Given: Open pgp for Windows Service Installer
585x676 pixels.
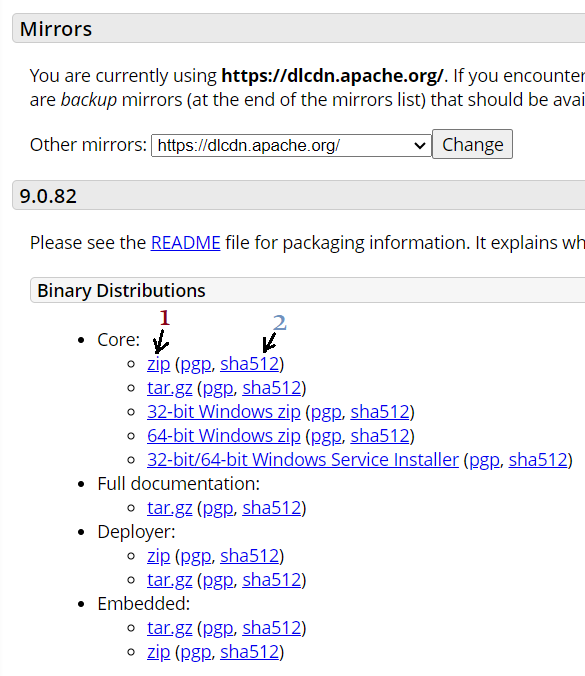Looking at the screenshot, I should (484, 460).
